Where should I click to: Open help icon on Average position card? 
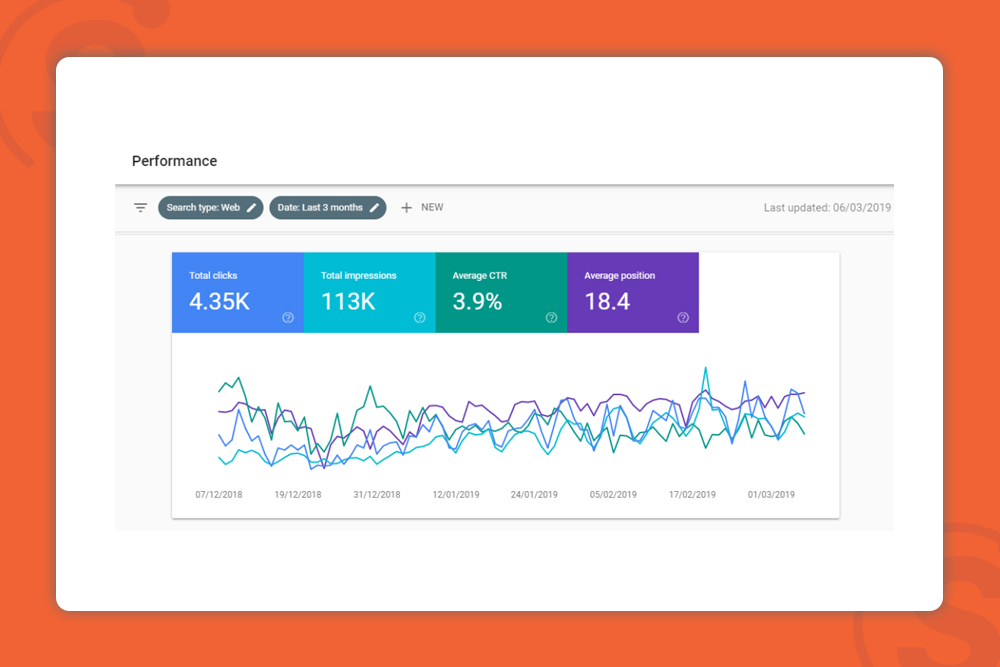click(683, 318)
